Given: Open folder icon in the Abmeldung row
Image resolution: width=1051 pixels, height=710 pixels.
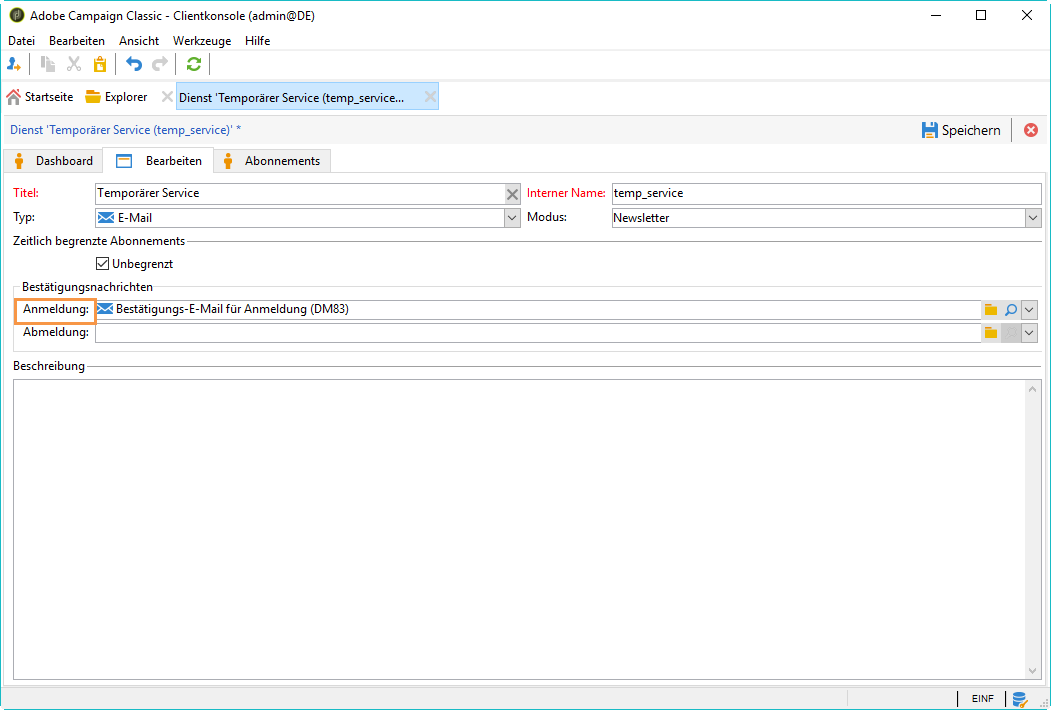Looking at the screenshot, I should pos(991,333).
